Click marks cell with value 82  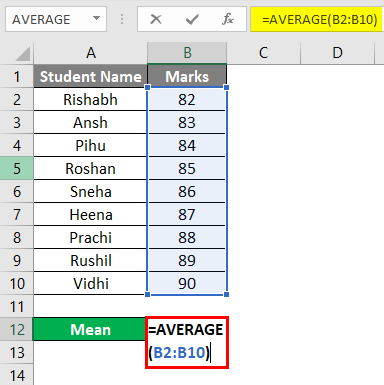tap(187, 99)
